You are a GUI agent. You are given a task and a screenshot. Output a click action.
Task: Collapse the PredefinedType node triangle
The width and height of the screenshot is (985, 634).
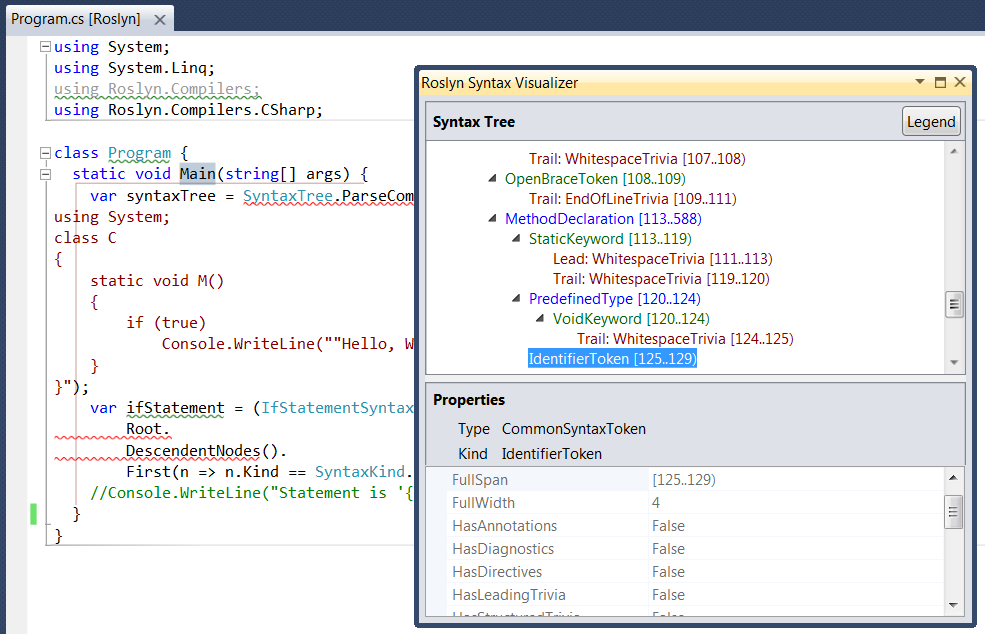pyautogui.click(x=516, y=298)
